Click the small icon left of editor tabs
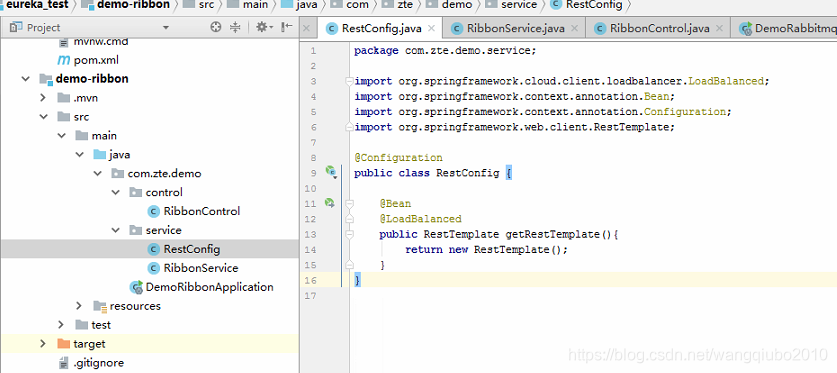This screenshot has width=837, height=373. point(306,28)
